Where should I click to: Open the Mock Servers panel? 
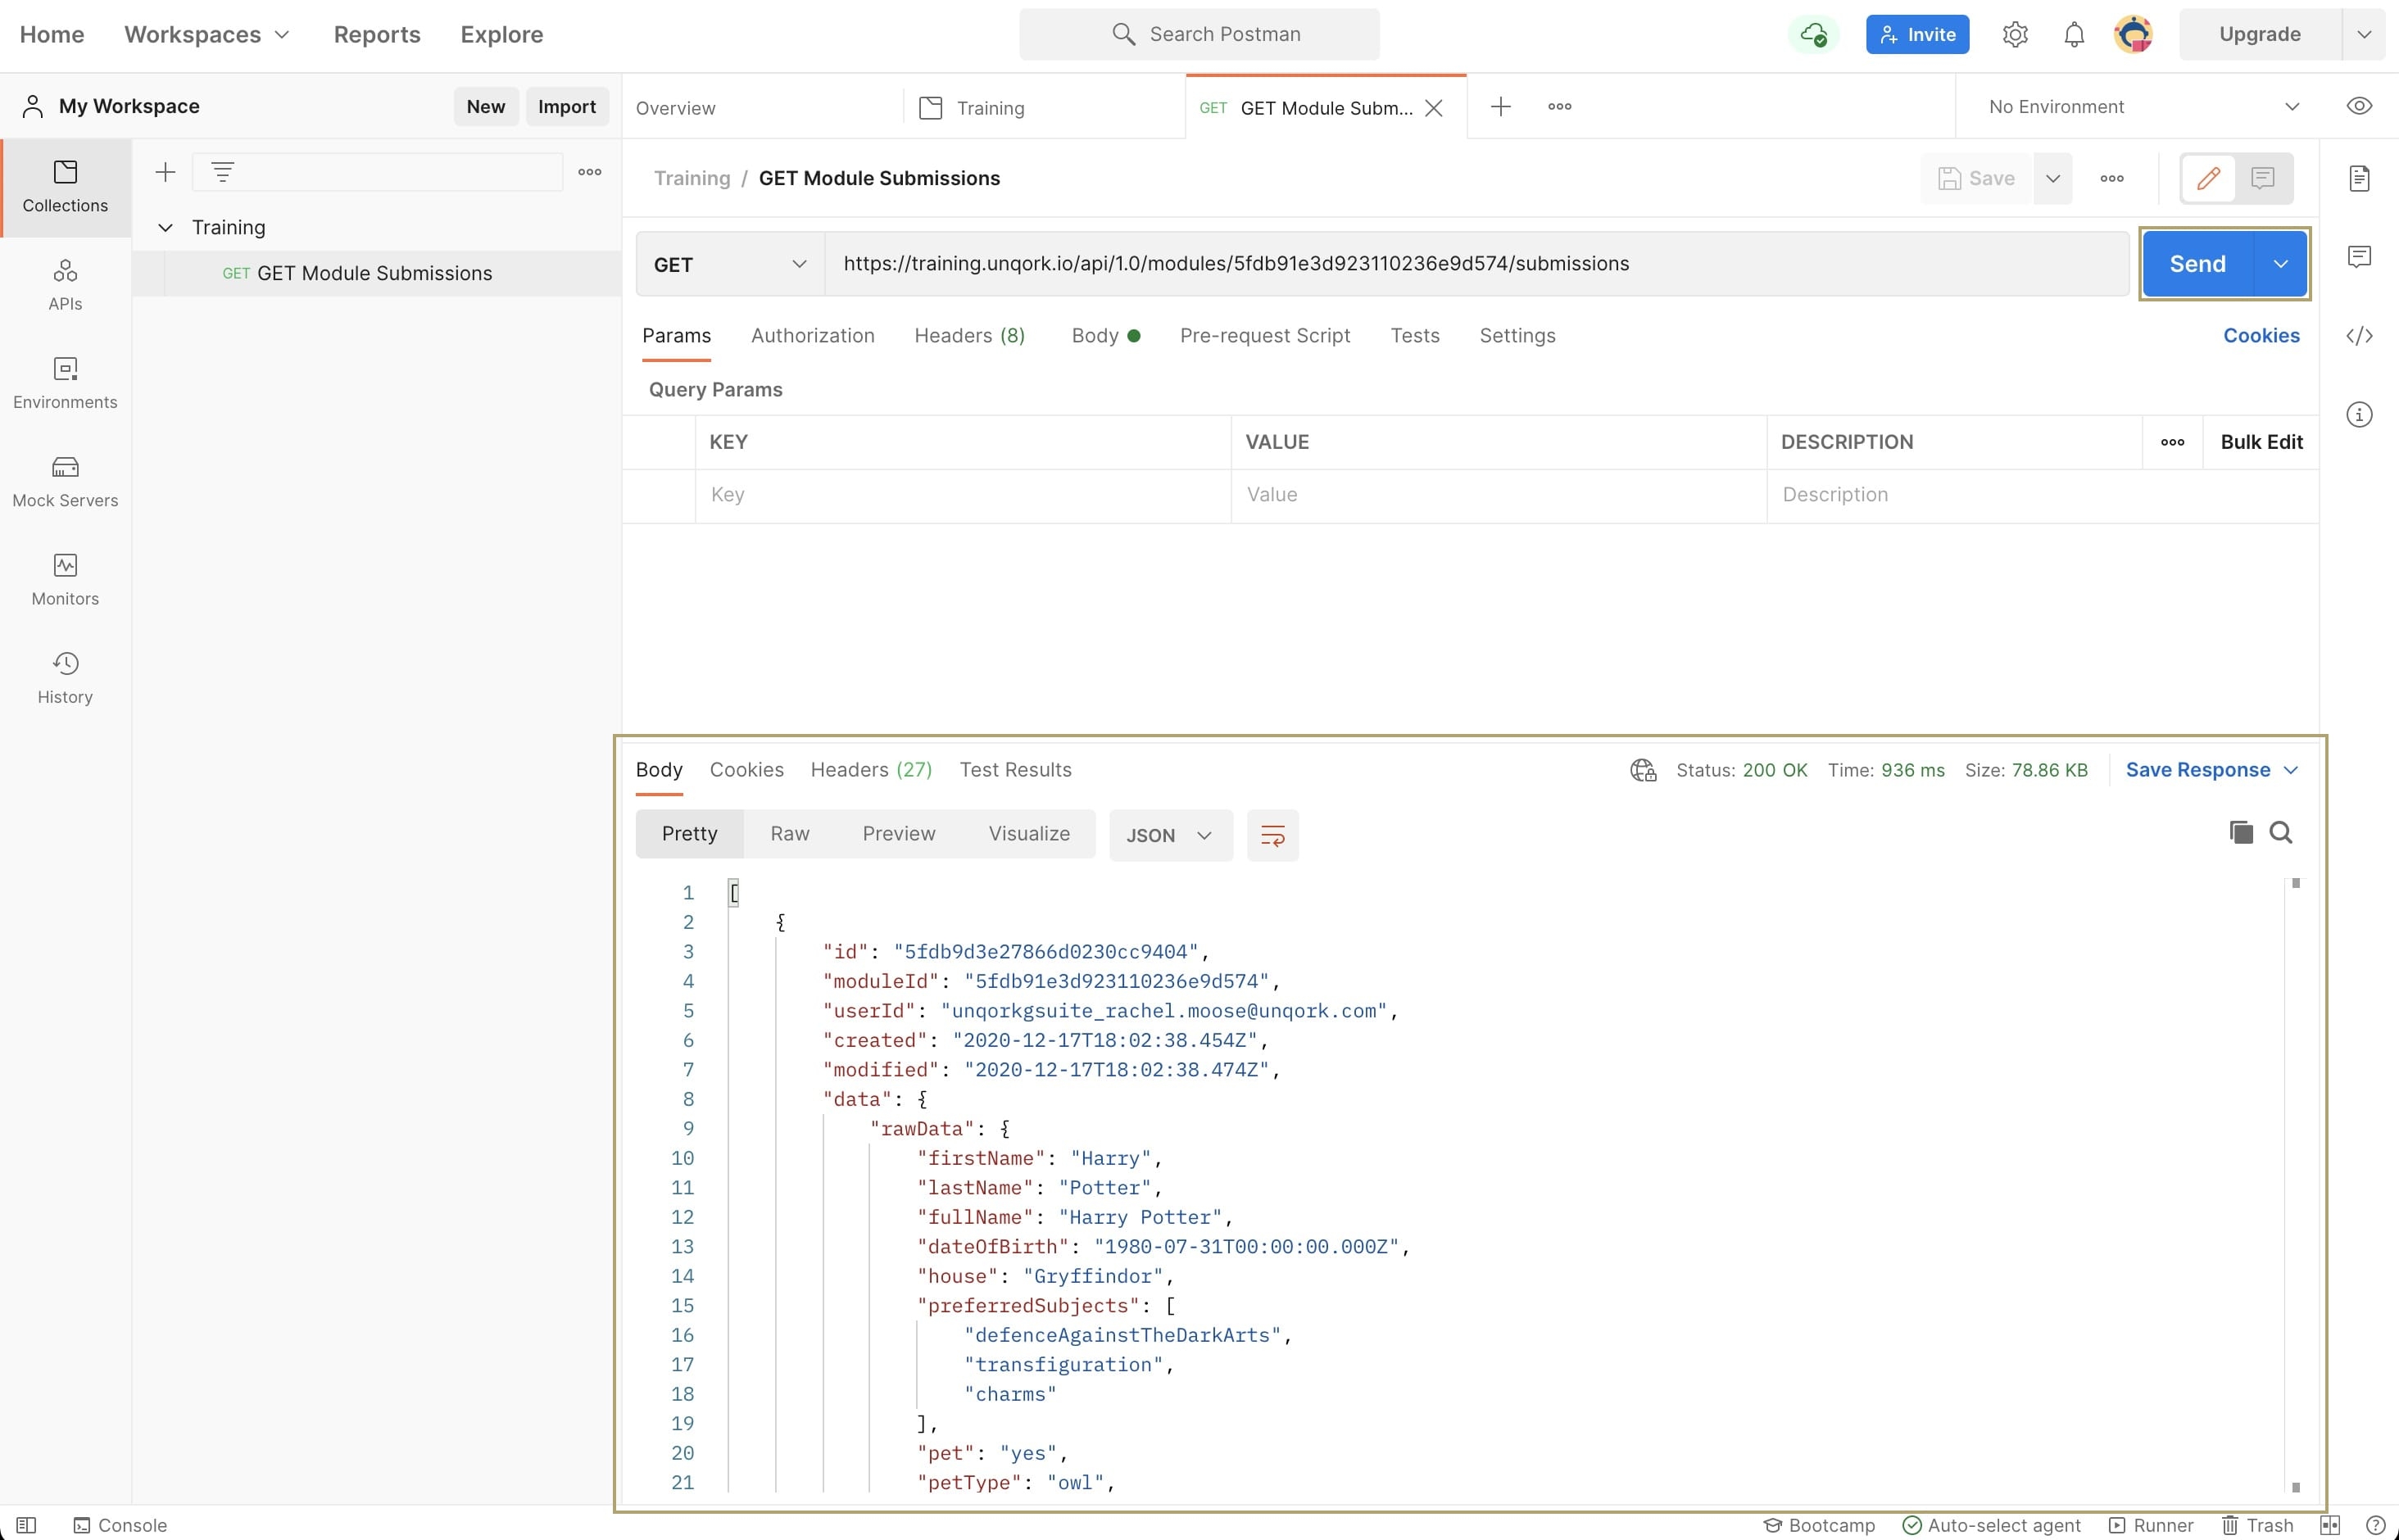(65, 482)
